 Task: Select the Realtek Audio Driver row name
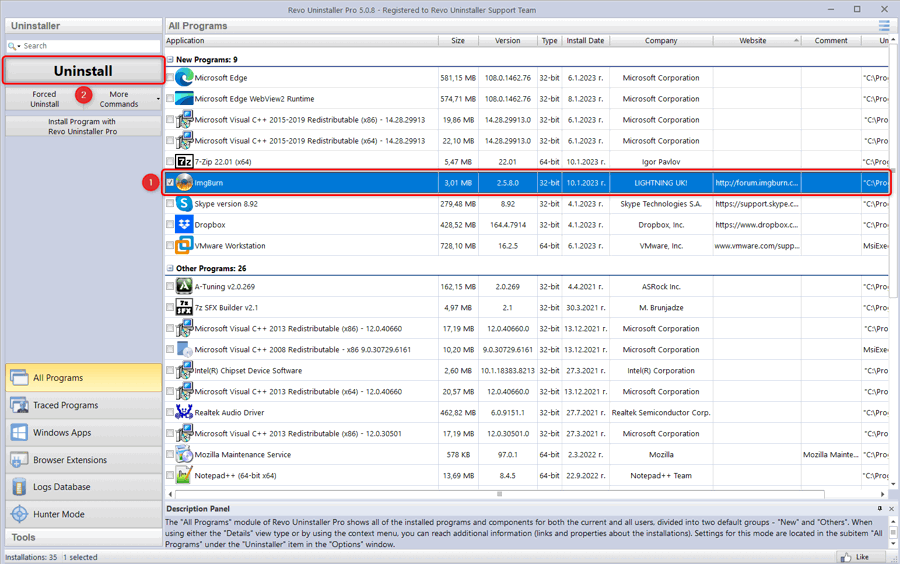229,412
